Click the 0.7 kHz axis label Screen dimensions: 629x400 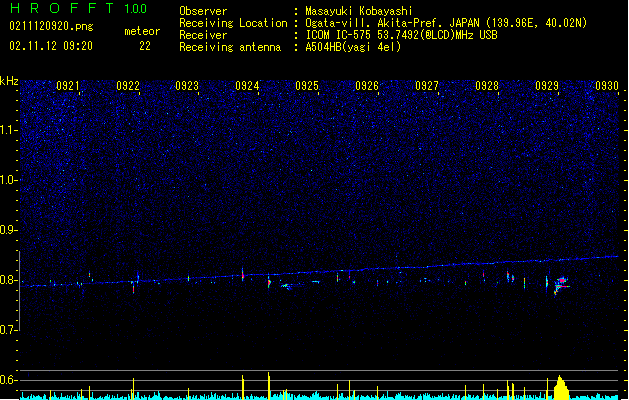pyautogui.click(x=9, y=330)
